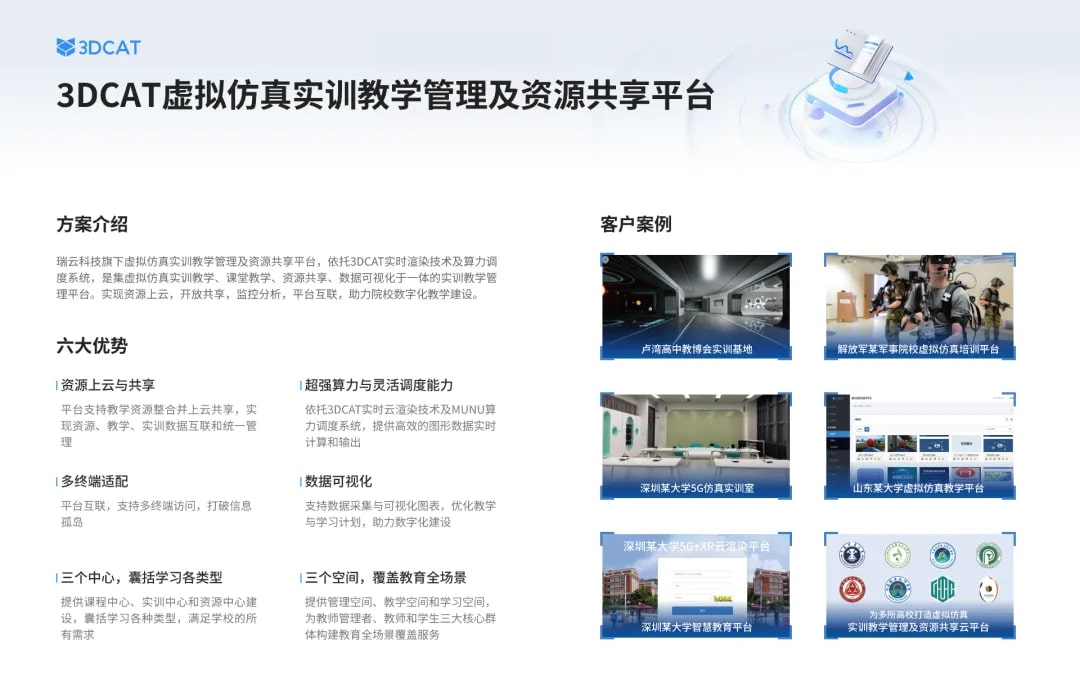
Task: Click description 提供课程中心、实训中心和资源中心建设
Action: [x=158, y=618]
